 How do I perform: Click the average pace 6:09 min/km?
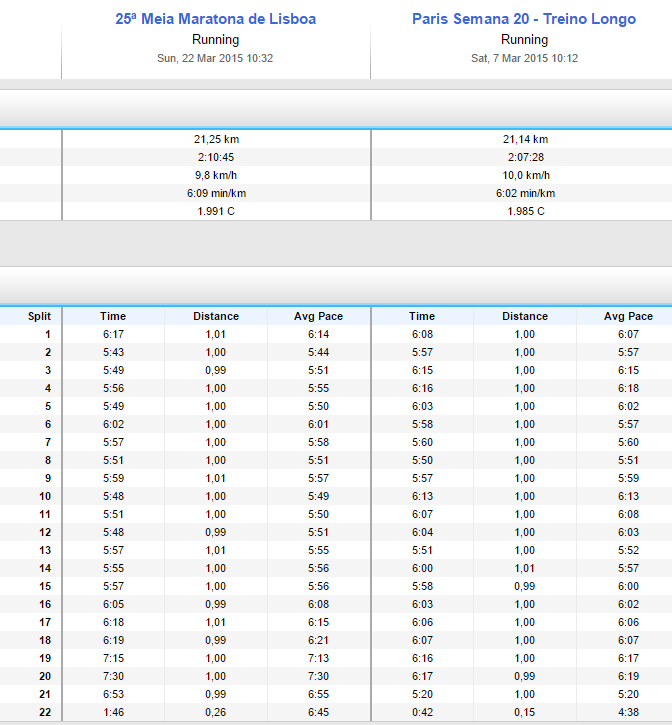216,193
